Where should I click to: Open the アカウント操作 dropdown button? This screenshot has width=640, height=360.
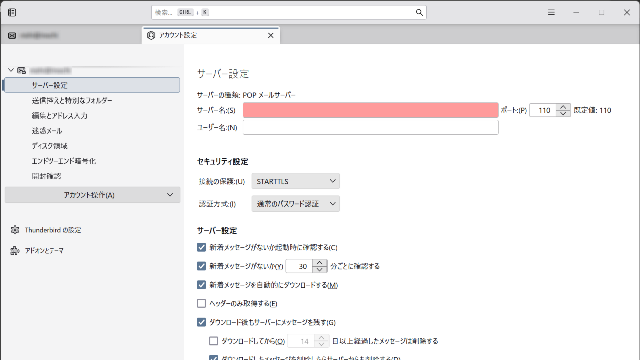pyautogui.click(x=92, y=195)
